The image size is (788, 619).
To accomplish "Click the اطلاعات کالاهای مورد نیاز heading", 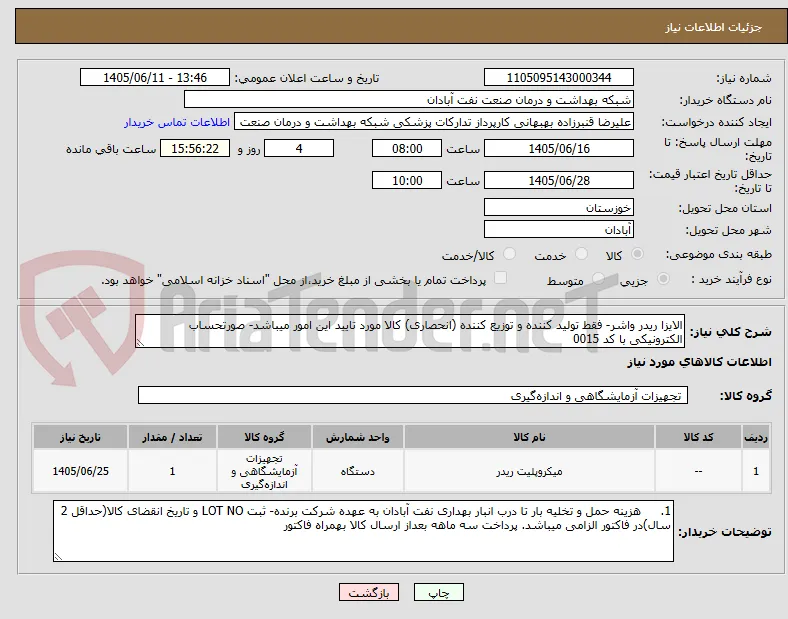I will (x=699, y=362).
